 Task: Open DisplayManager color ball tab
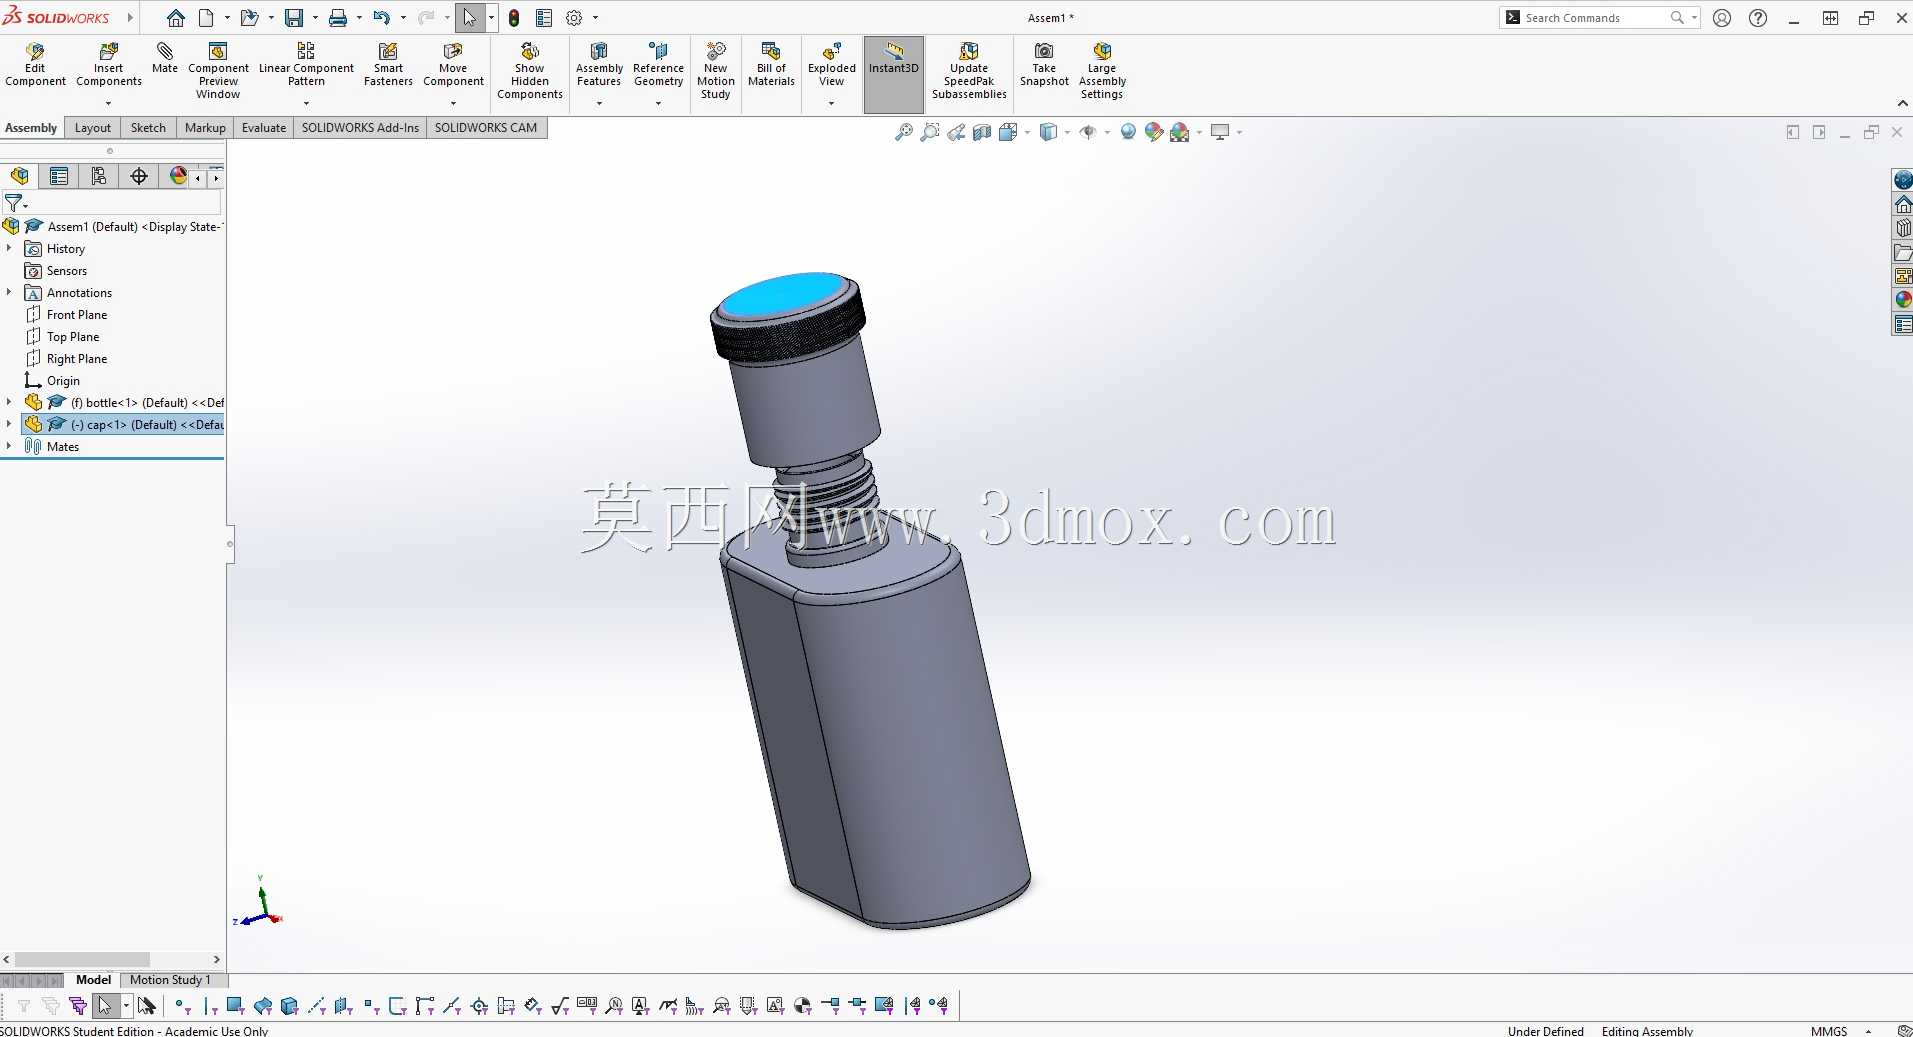178,176
